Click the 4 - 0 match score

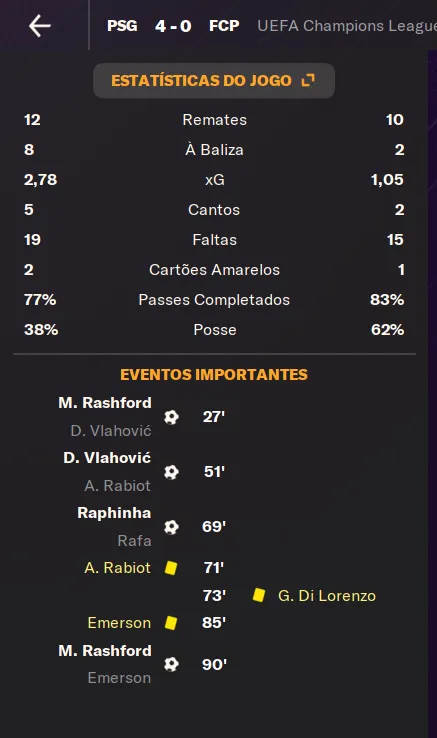pyautogui.click(x=173, y=26)
